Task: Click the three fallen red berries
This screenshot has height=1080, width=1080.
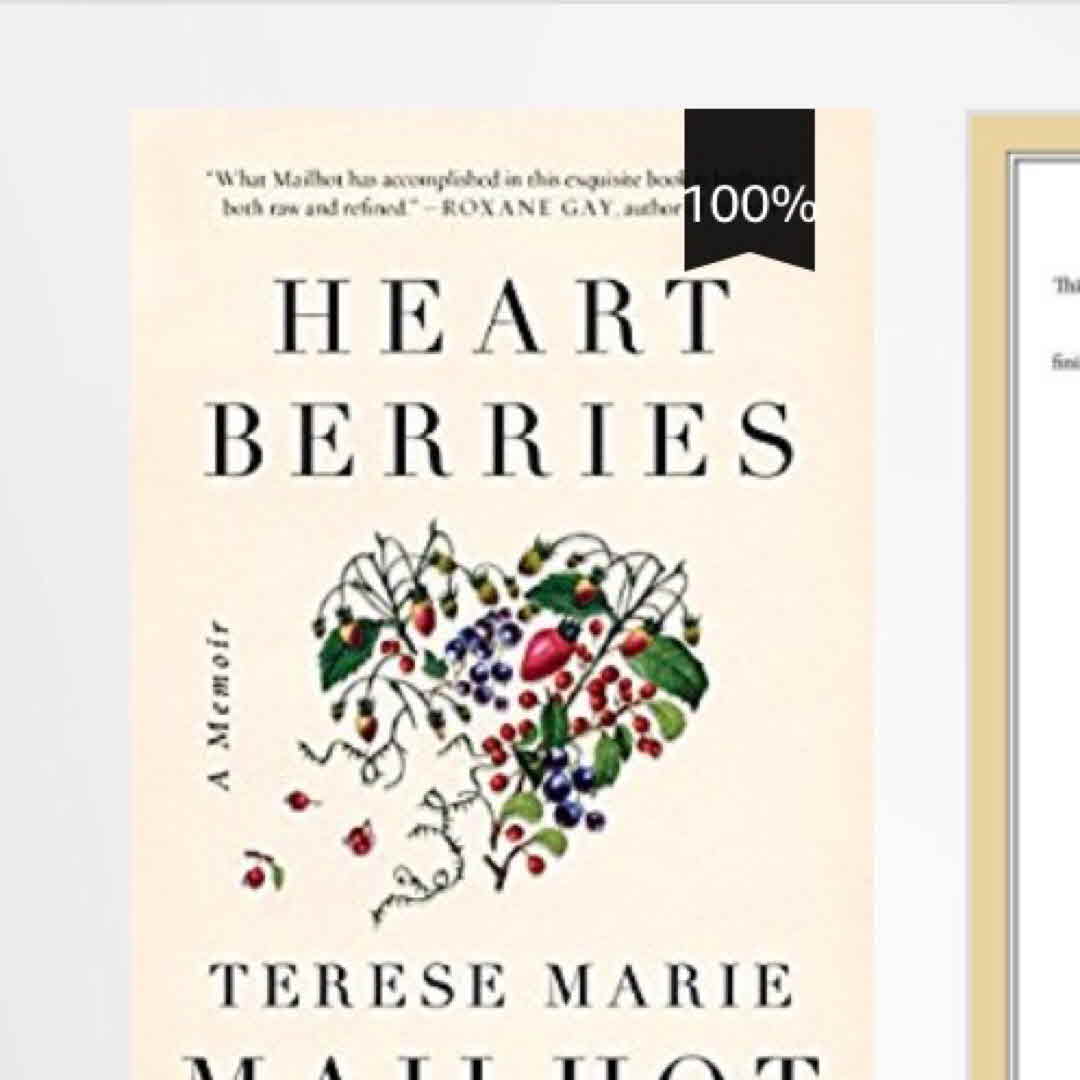Action: click(305, 840)
